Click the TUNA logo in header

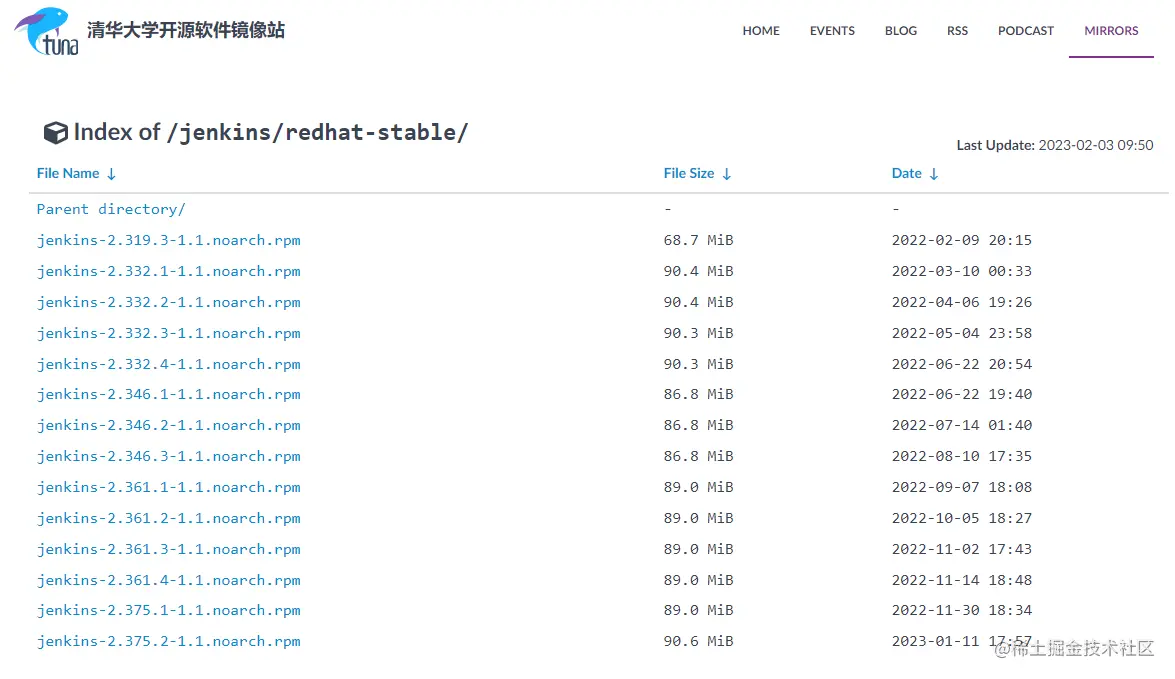click(46, 31)
